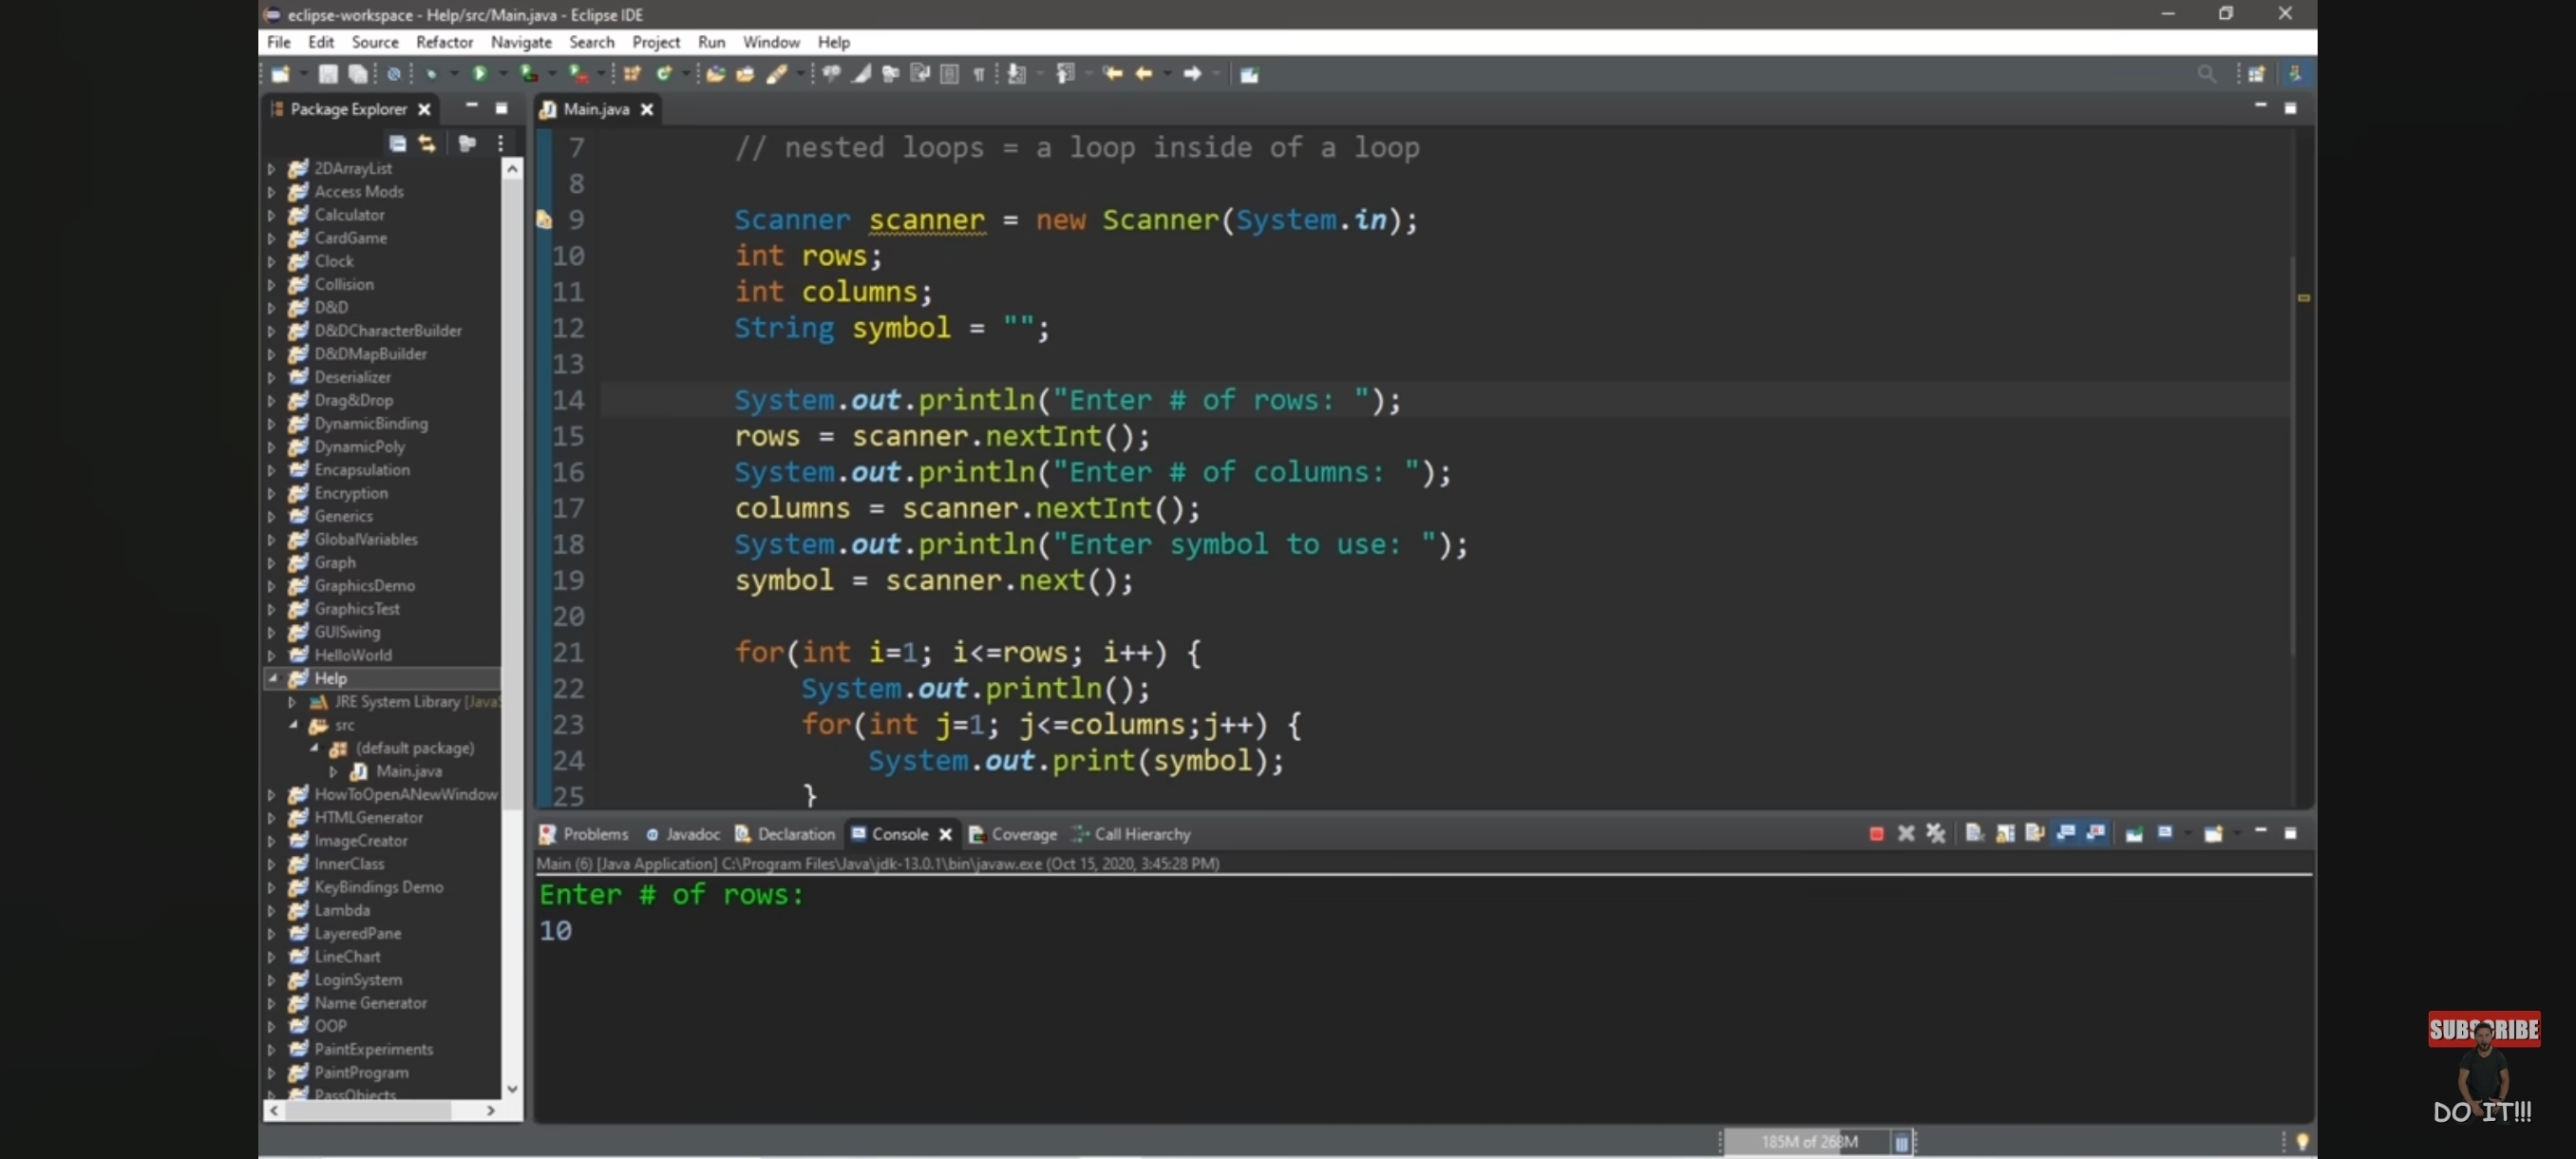This screenshot has width=2576, height=1159.
Task: Click the heap status memory bar
Action: click(x=1806, y=1142)
